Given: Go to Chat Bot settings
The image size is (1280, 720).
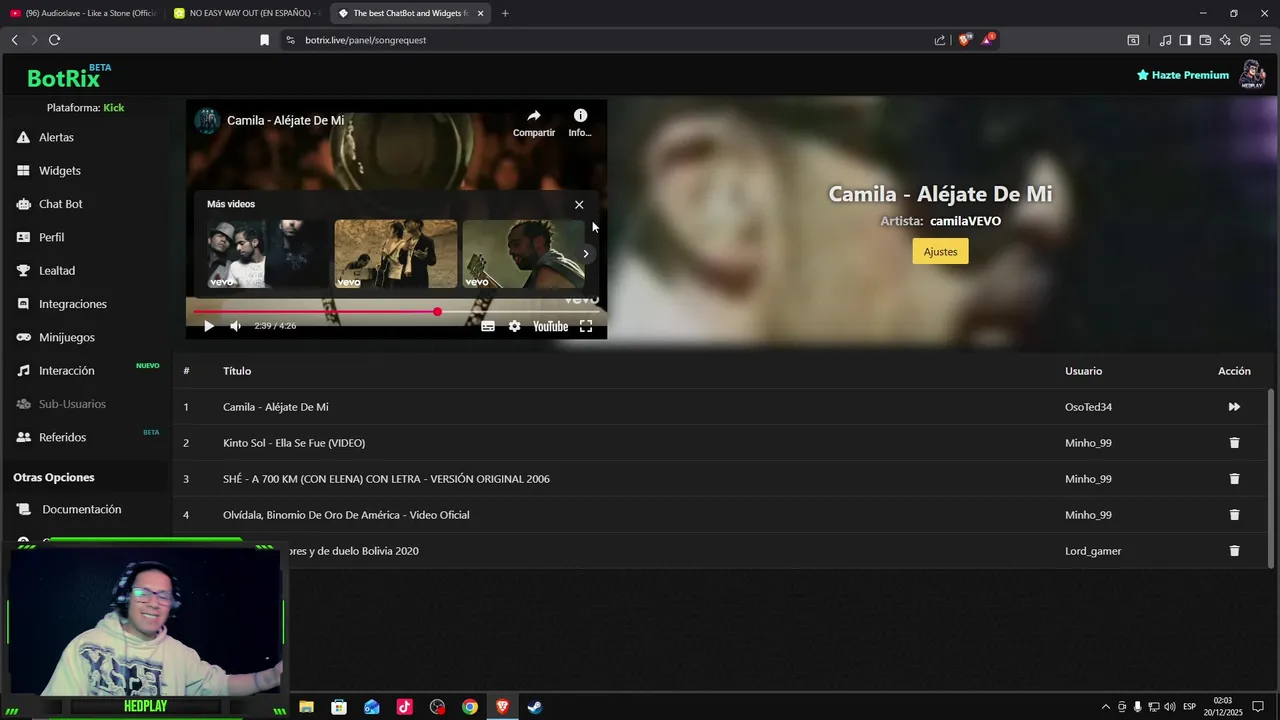Looking at the screenshot, I should 60,204.
